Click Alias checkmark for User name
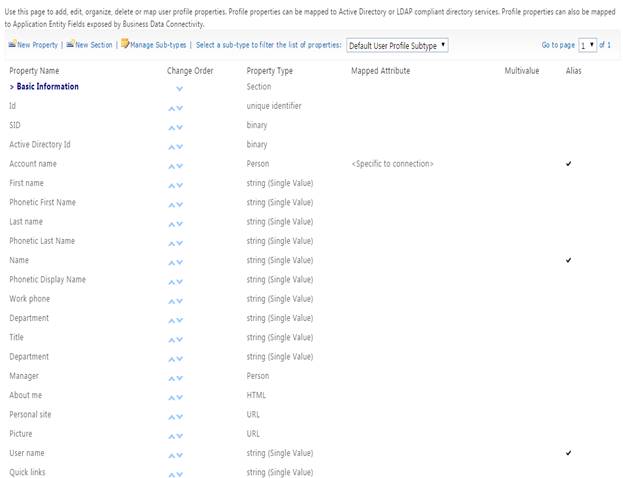 569,453
